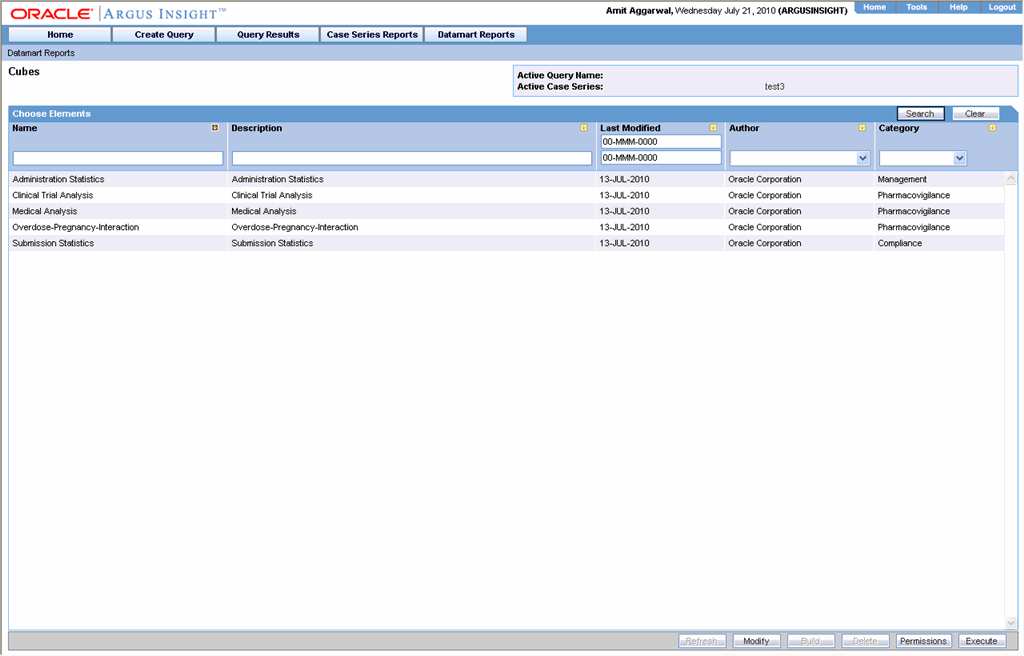1024x656 pixels.
Task: Click the sort icon in Name column
Action: click(x=215, y=128)
